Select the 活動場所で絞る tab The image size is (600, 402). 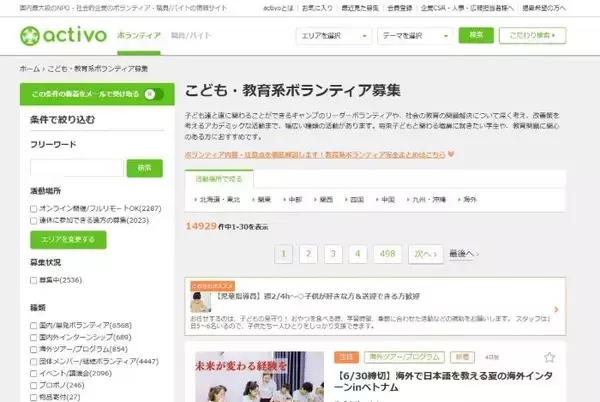click(x=219, y=179)
